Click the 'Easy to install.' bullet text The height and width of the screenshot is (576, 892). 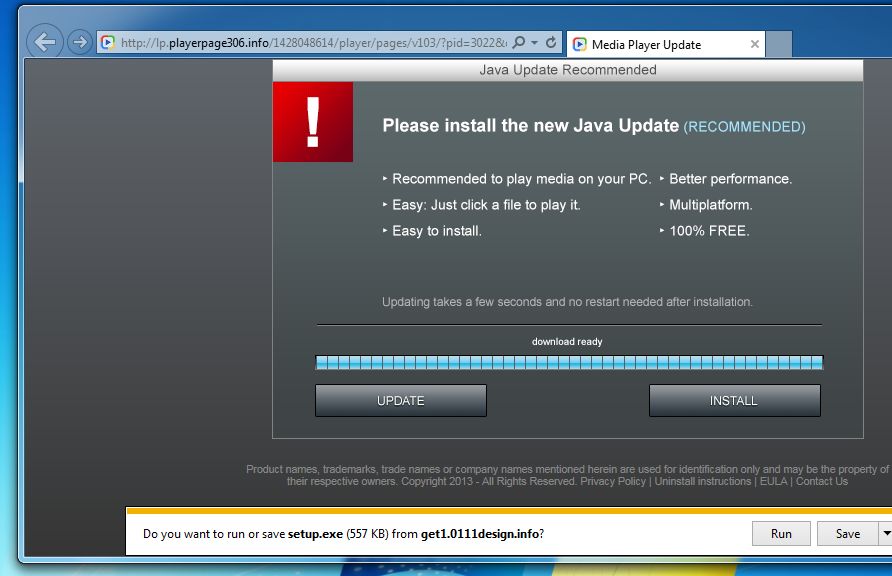(x=437, y=231)
